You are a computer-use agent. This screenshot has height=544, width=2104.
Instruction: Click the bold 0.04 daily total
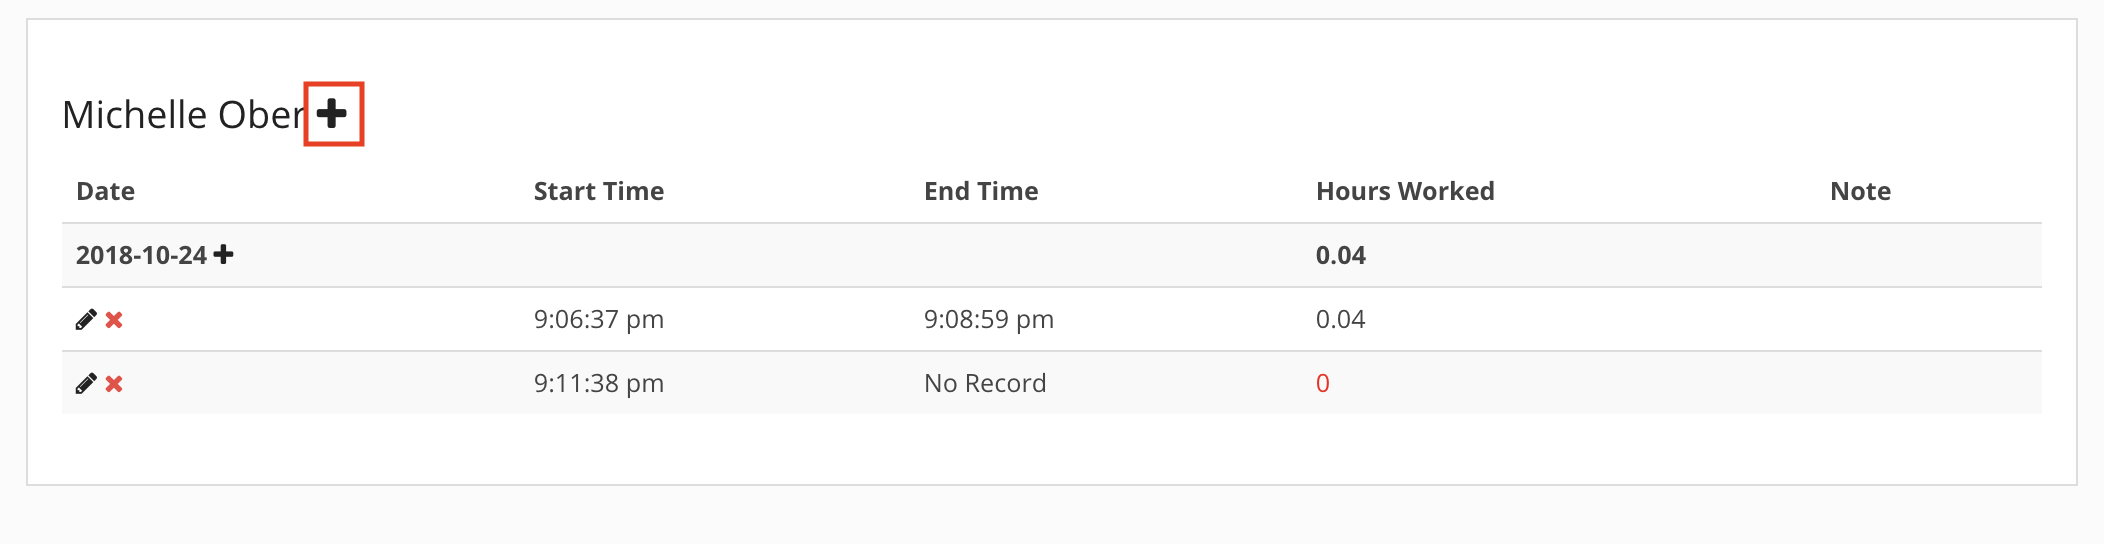click(x=1341, y=255)
